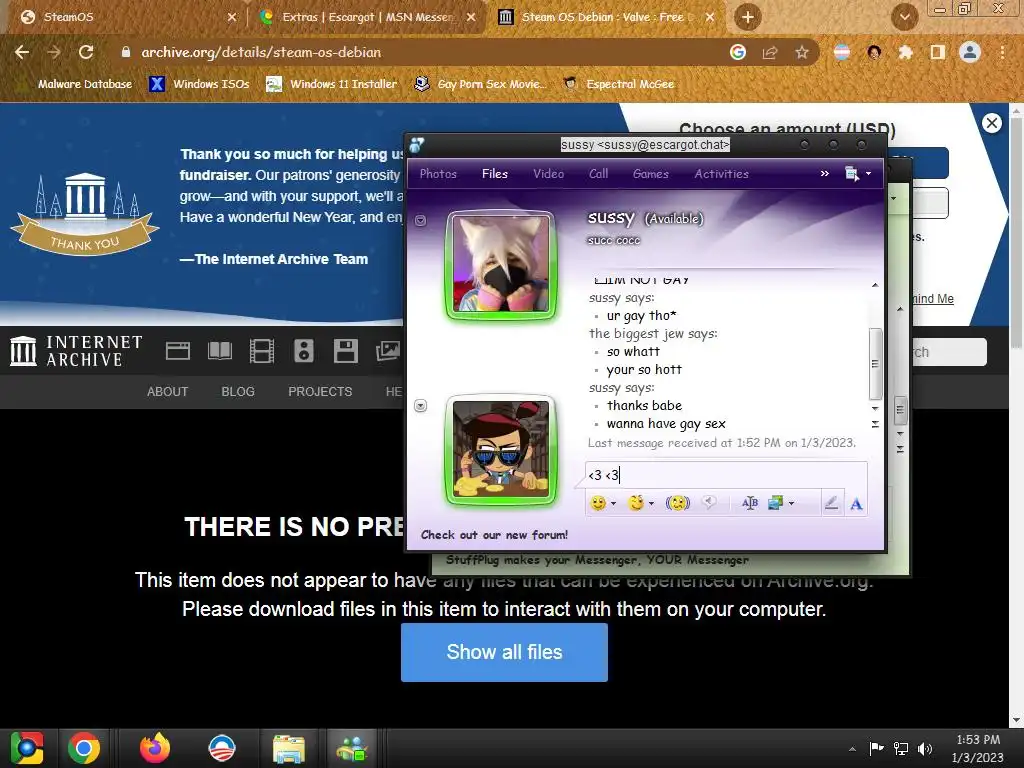Click the chat history scrollbar thumb
The image size is (1024, 768).
coord(875,364)
